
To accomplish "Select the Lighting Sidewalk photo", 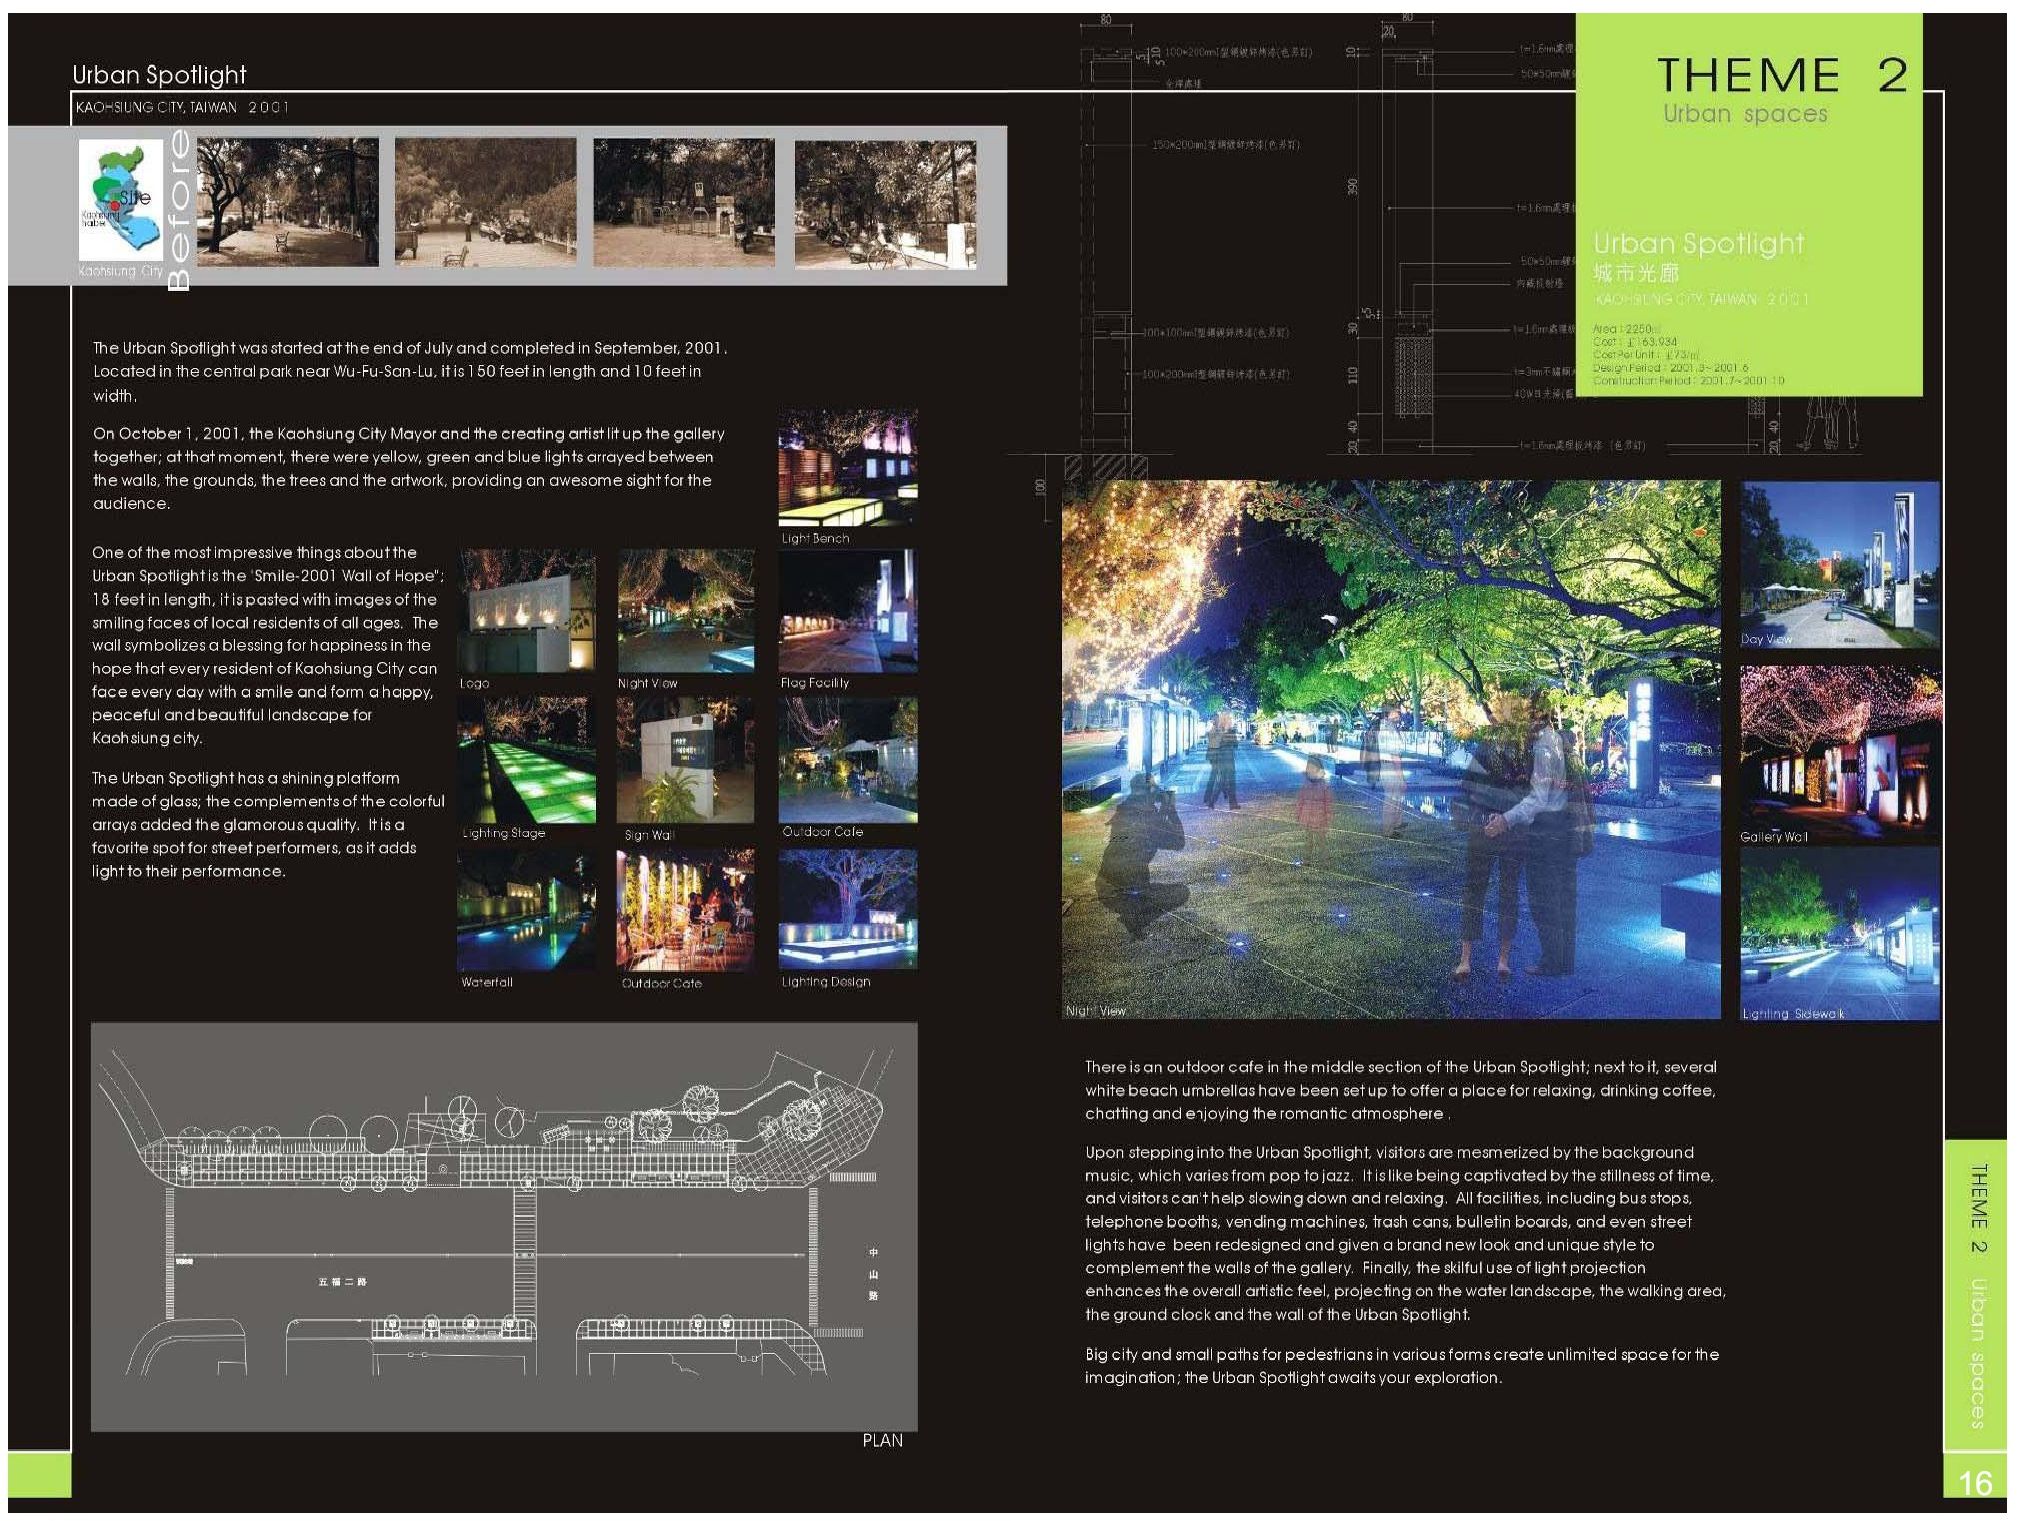I will pos(1840,934).
